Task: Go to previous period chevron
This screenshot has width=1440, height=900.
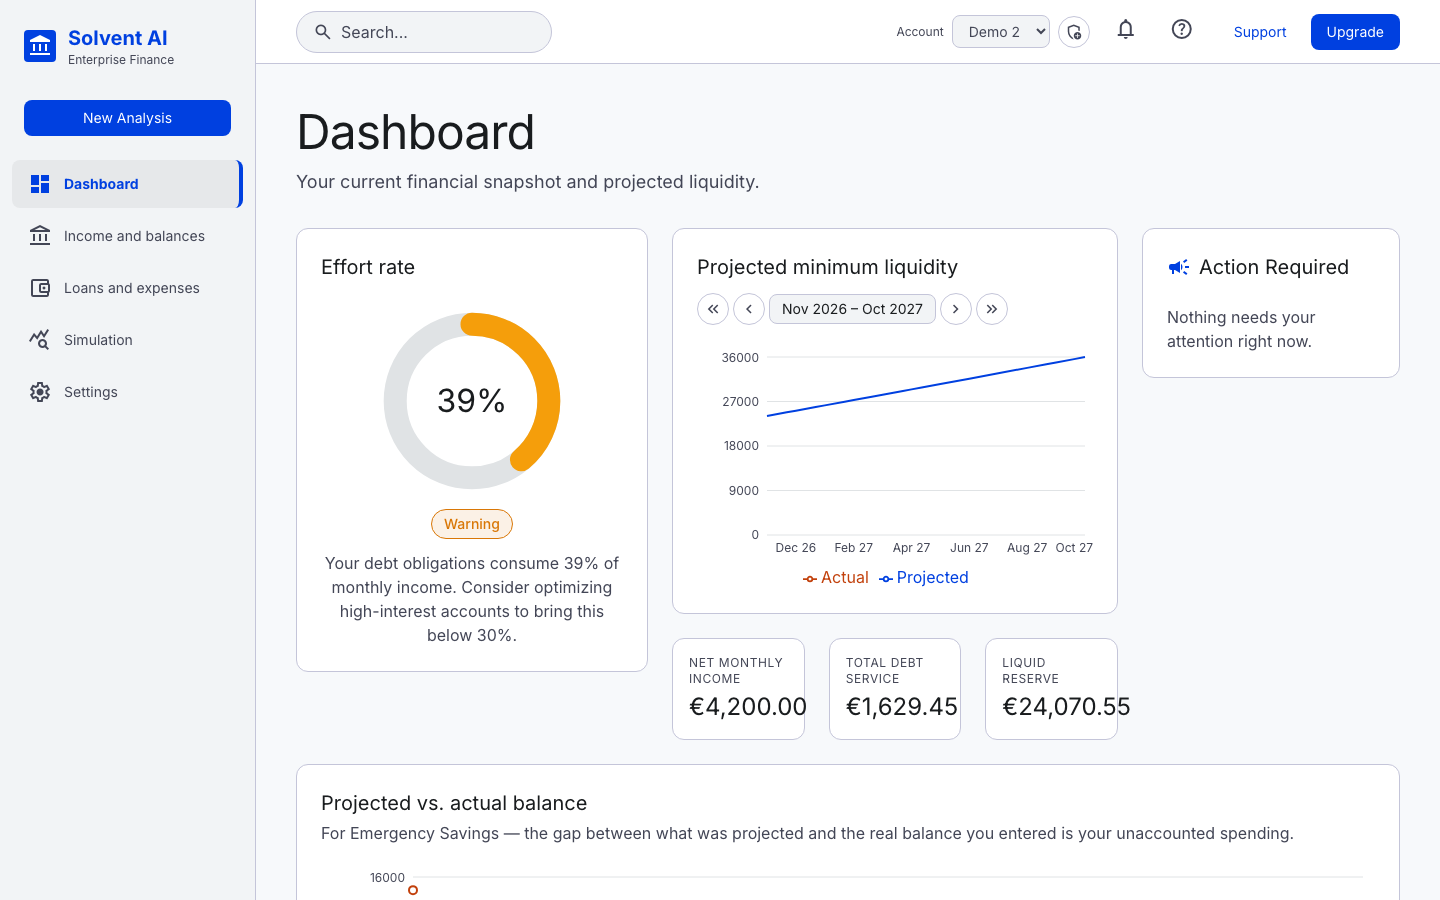Action: [x=749, y=309]
